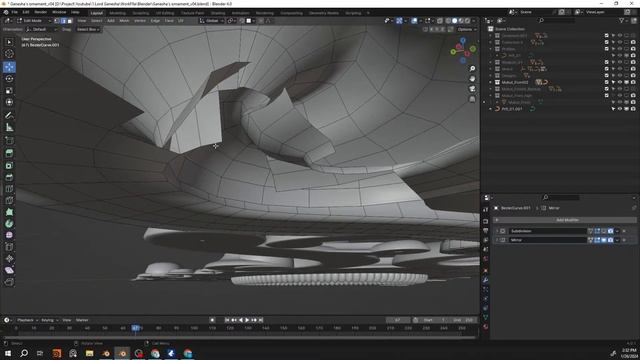Open the File menu
This screenshot has width=640, height=360.
(x=14, y=12)
